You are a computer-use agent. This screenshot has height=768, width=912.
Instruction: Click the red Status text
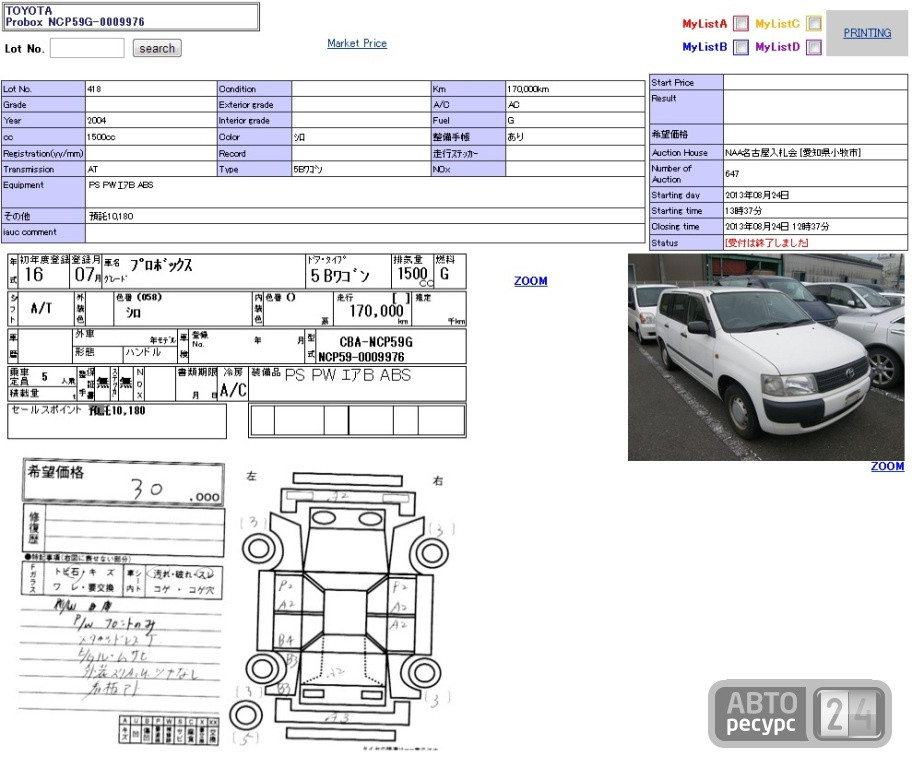pos(766,243)
